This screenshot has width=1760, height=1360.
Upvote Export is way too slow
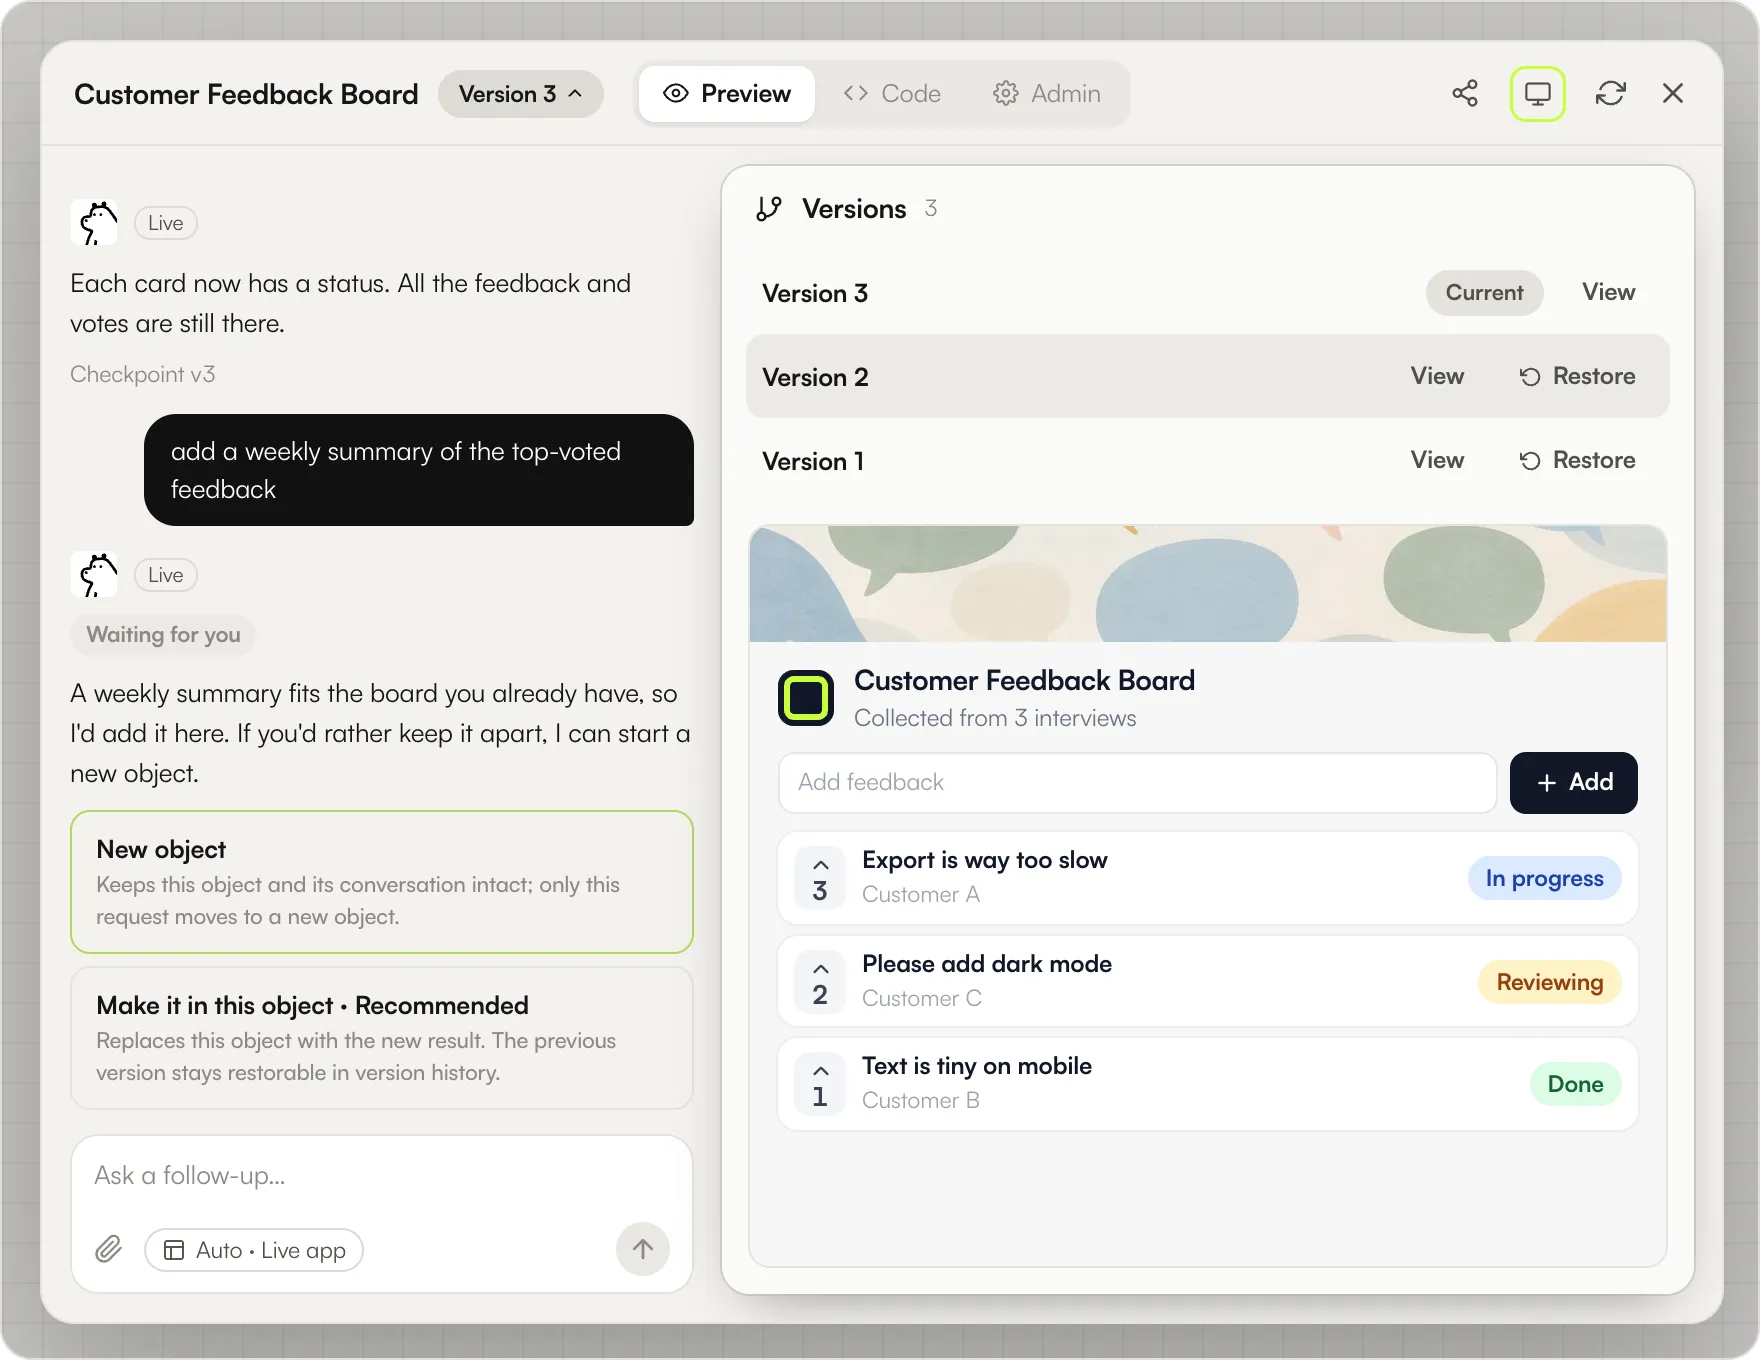820,877
